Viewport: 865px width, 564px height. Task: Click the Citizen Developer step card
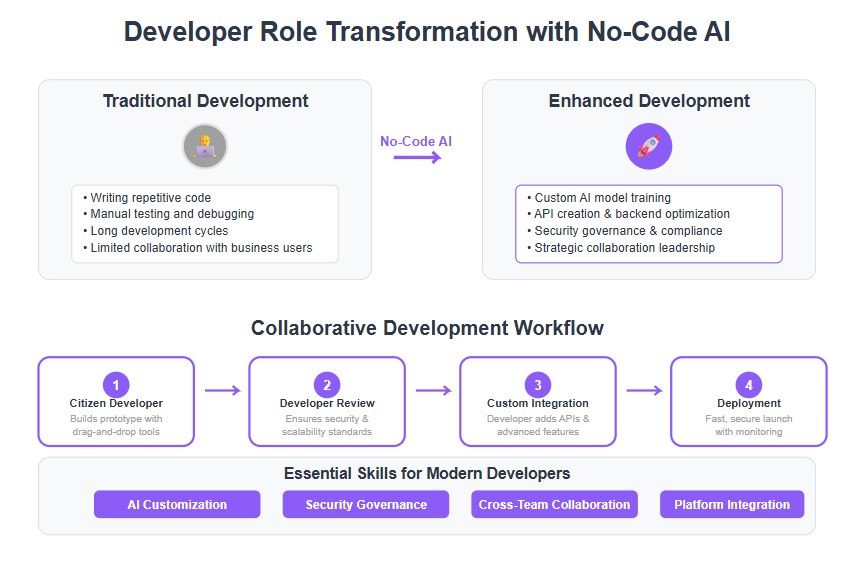116,401
